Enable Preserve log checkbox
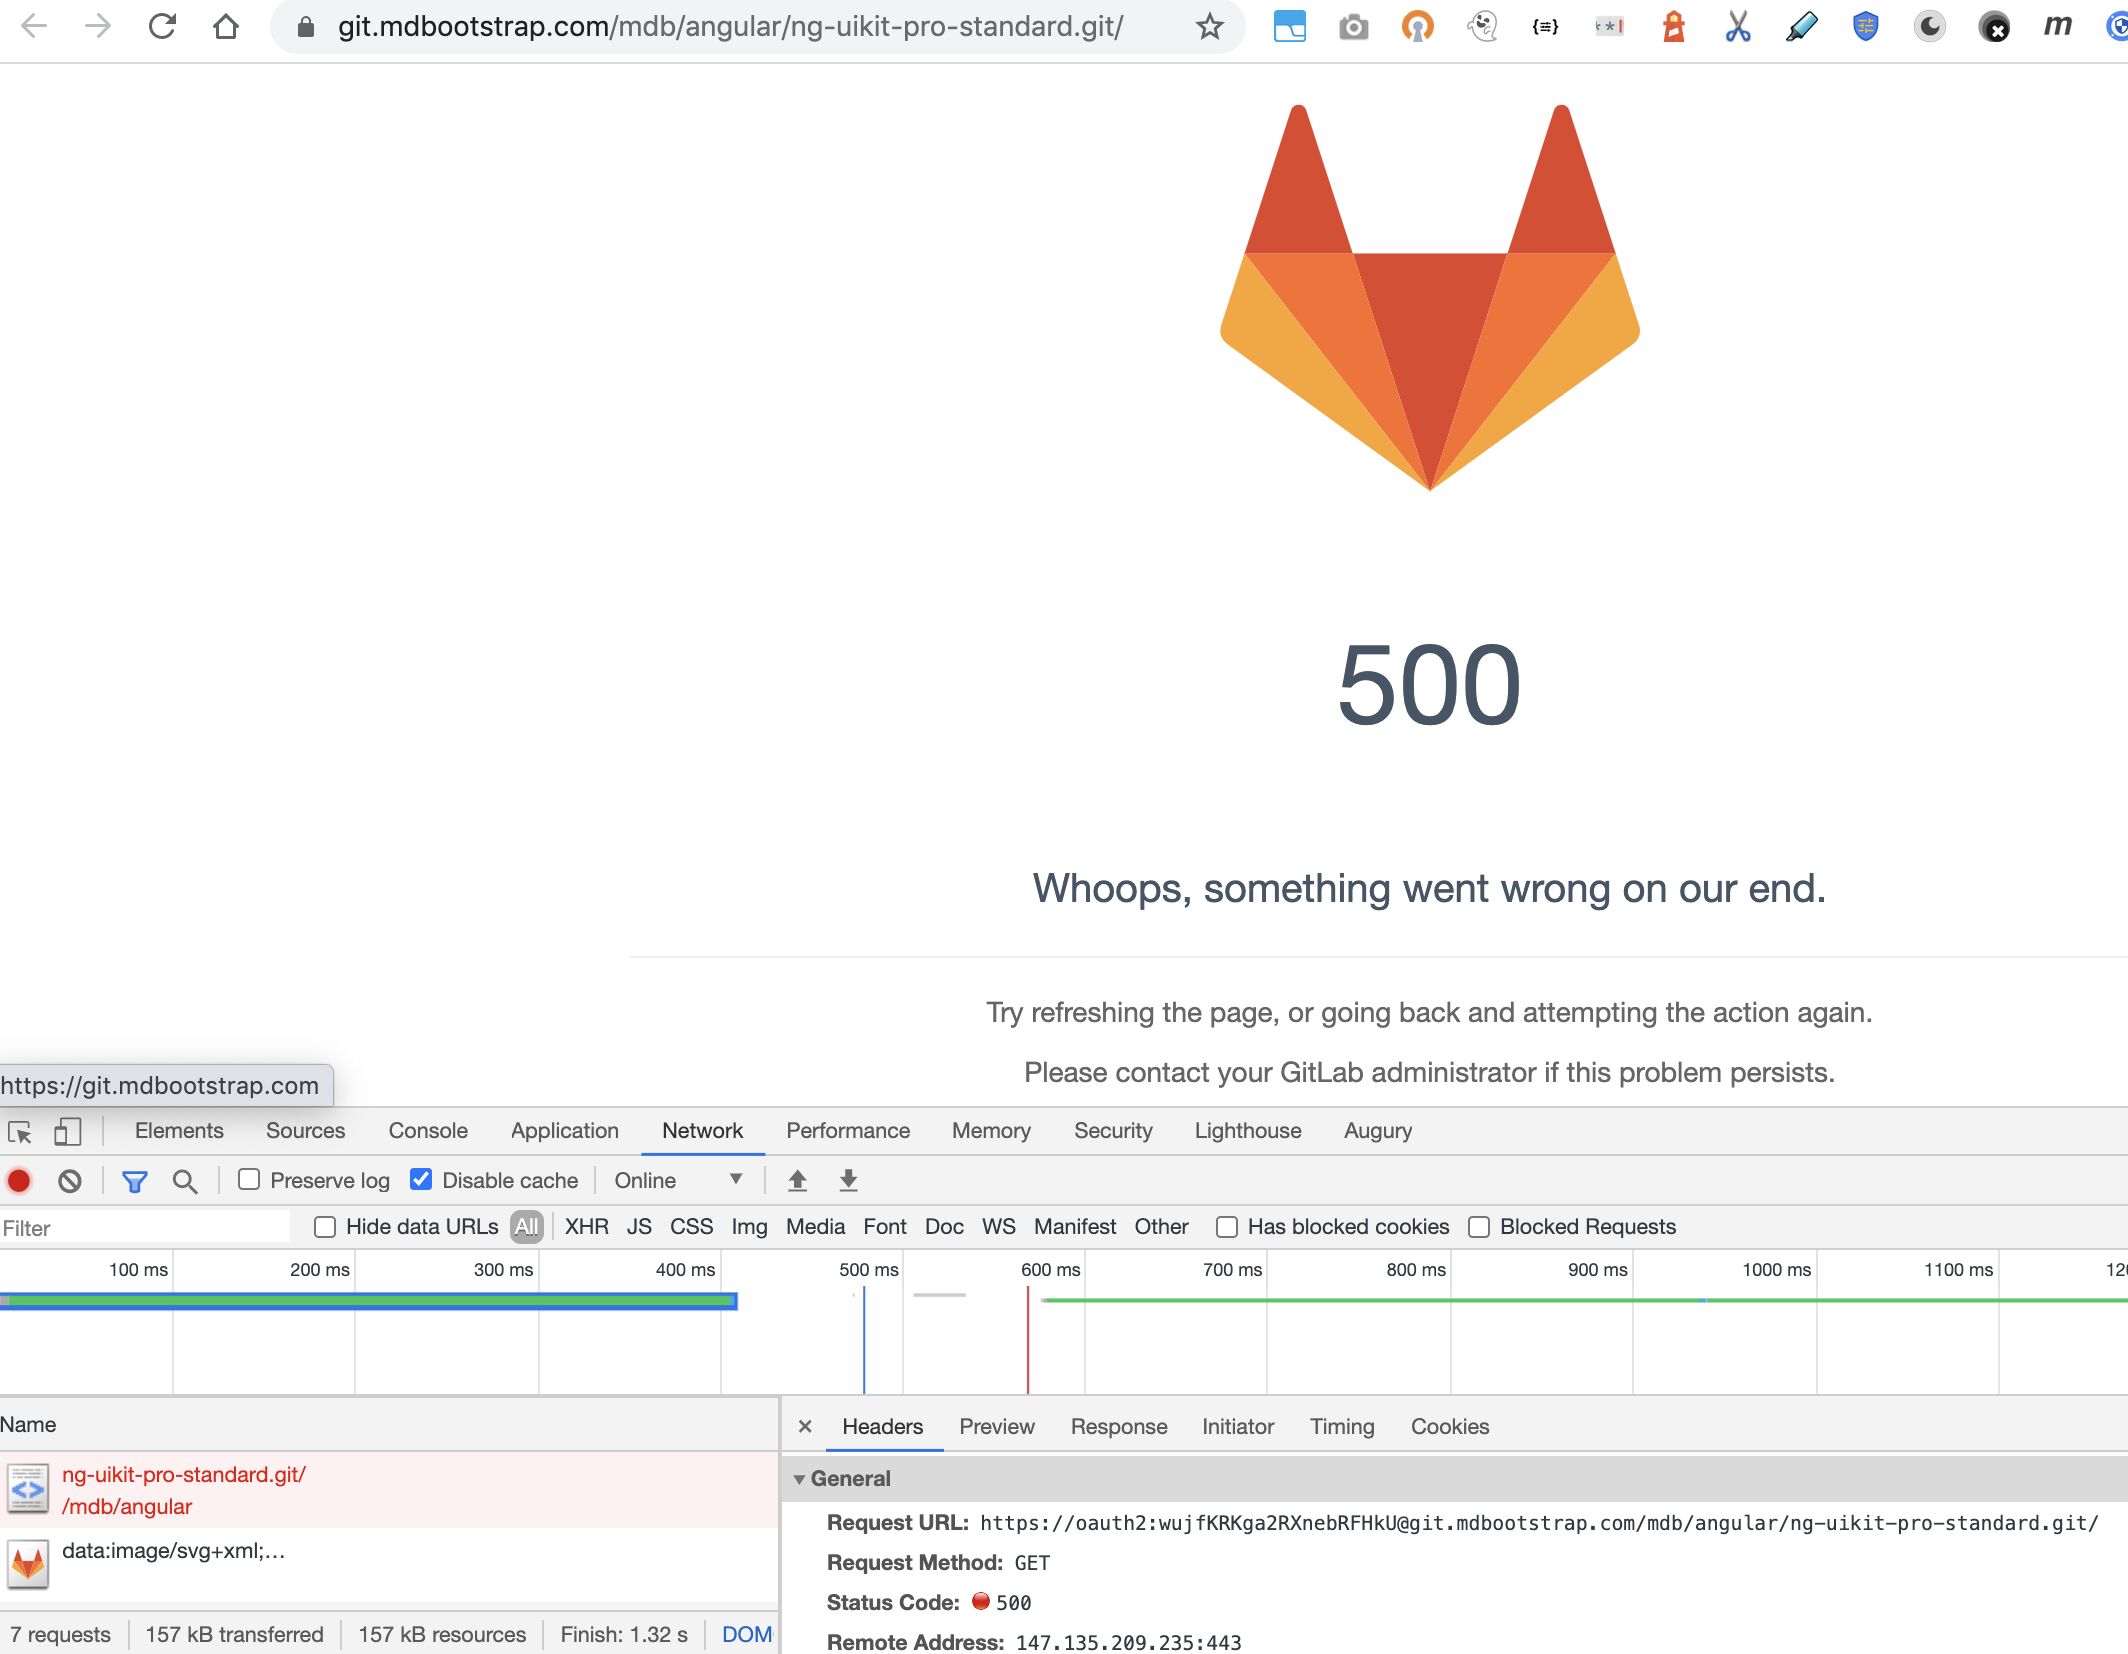The width and height of the screenshot is (2128, 1654). [249, 1180]
